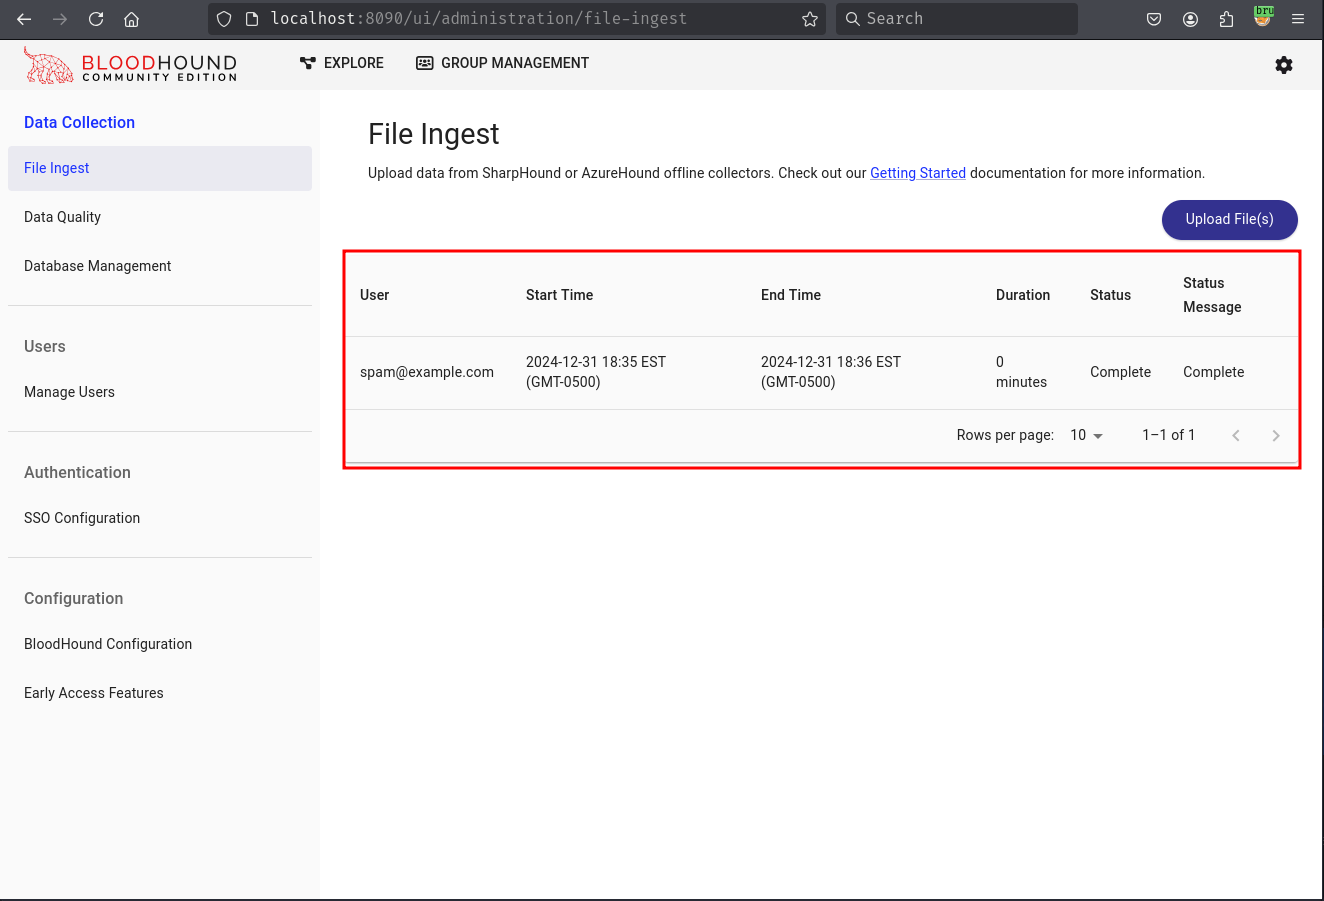The image size is (1324, 901).
Task: Open the Getting Started documentation link
Action: pyautogui.click(x=917, y=173)
